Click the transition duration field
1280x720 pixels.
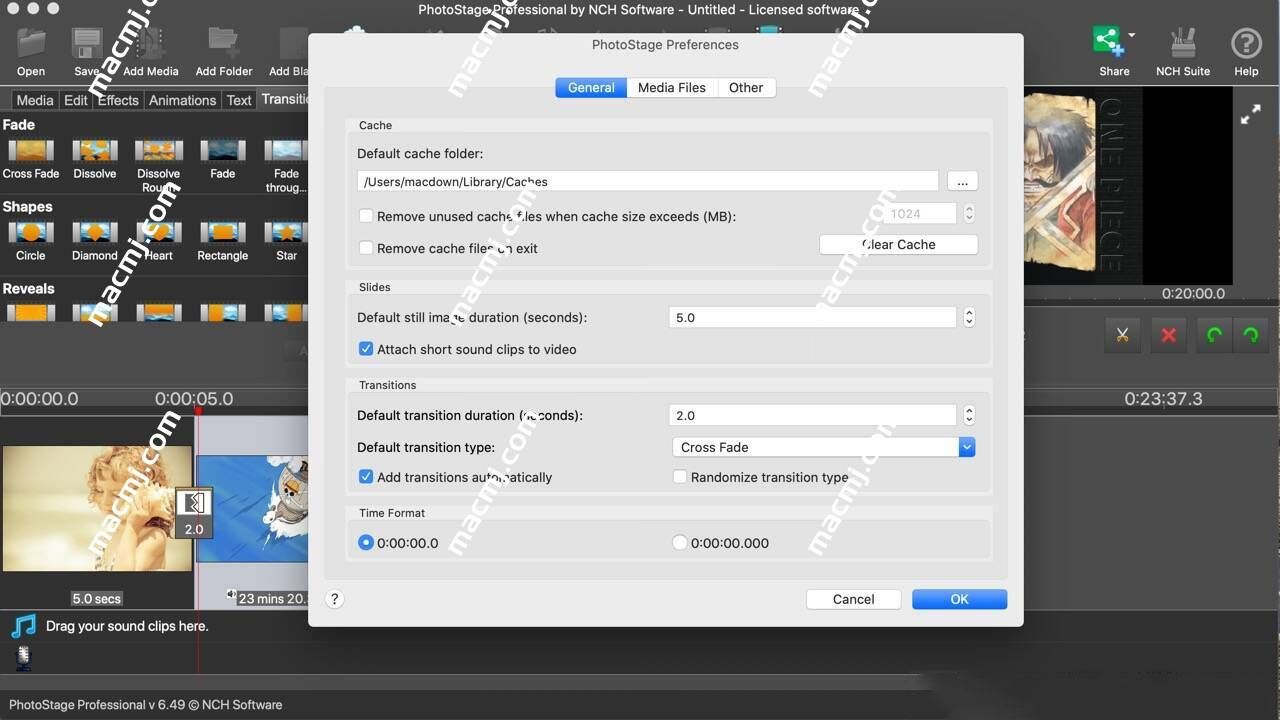(x=813, y=415)
